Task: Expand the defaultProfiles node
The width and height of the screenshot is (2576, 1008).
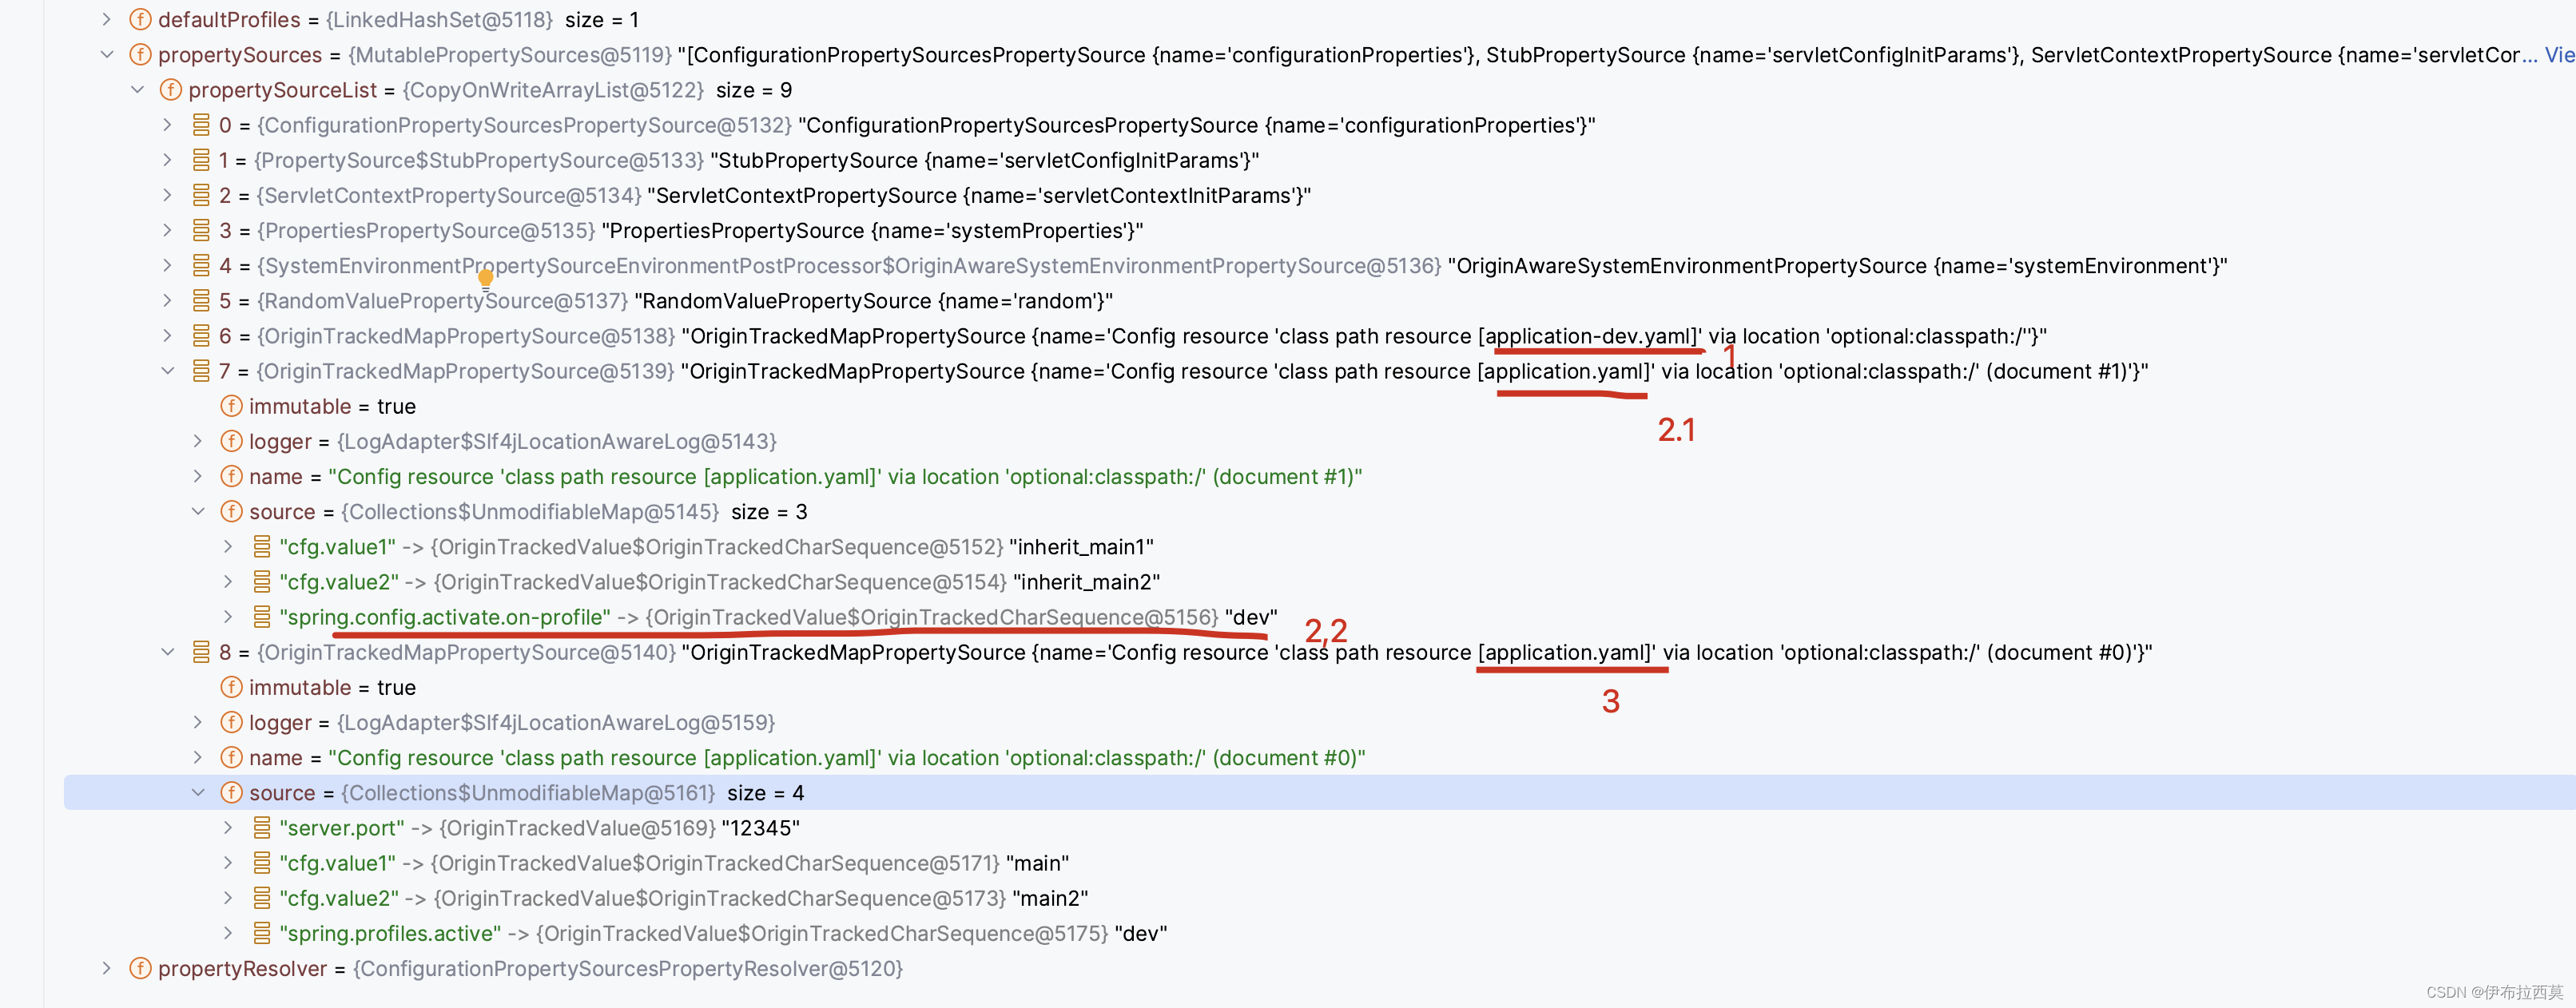Action: [107, 19]
